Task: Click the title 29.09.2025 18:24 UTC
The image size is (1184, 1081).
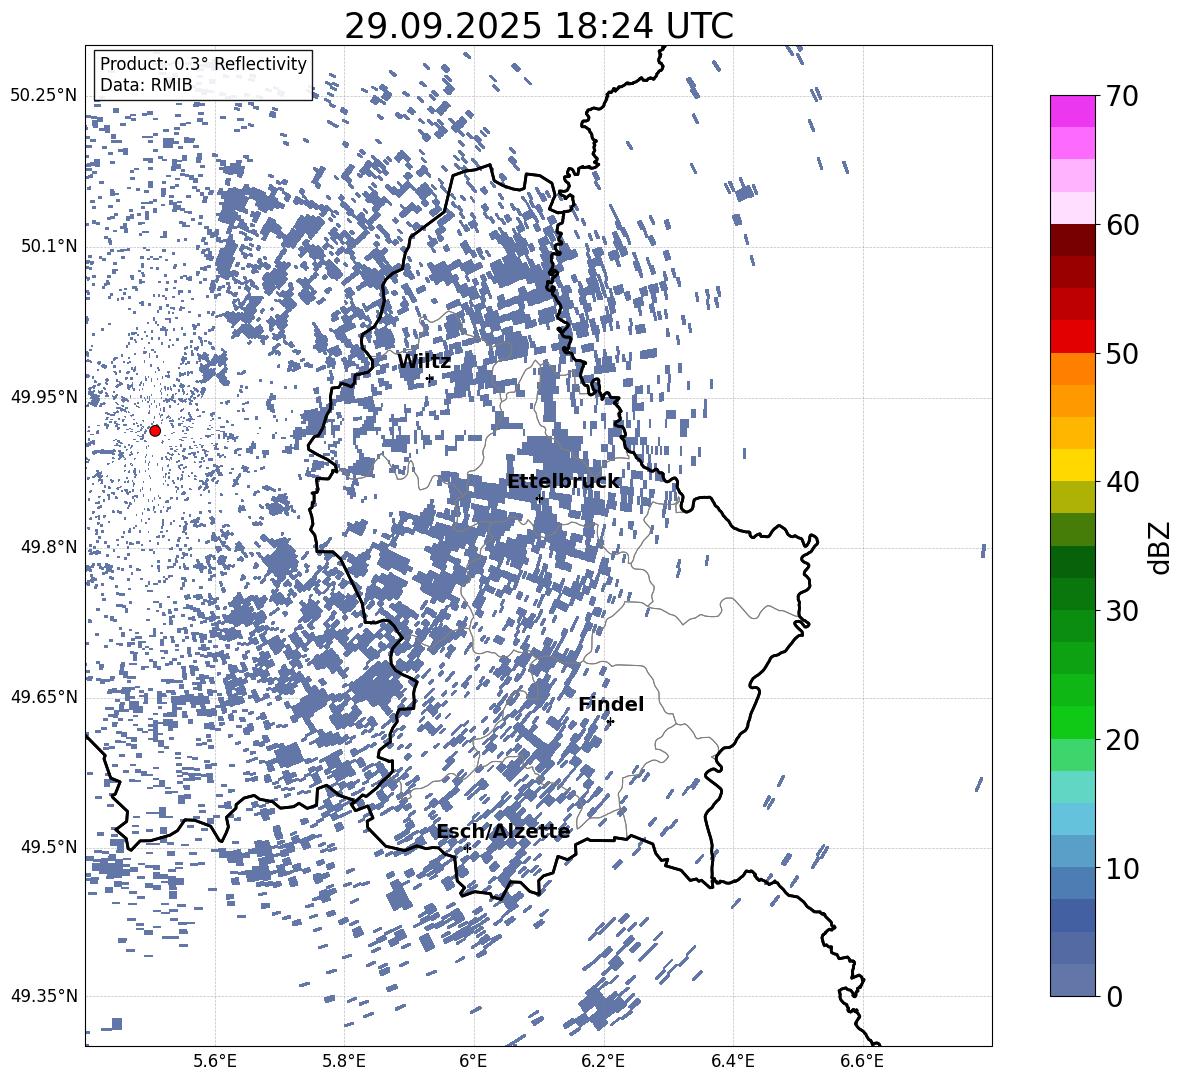Action: point(539,27)
